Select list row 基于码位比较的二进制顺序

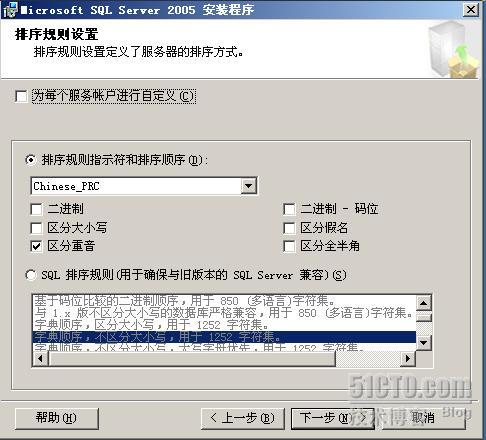tap(224, 301)
